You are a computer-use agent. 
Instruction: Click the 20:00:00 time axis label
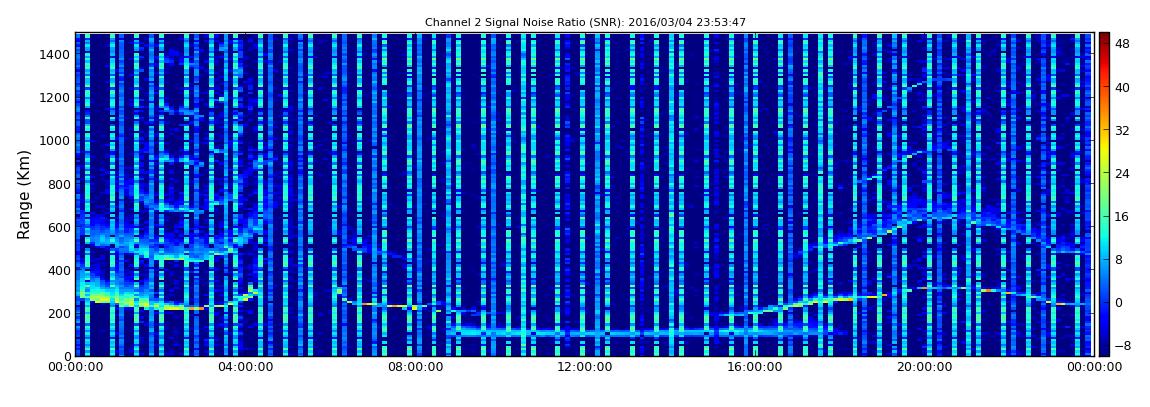[x=924, y=367]
